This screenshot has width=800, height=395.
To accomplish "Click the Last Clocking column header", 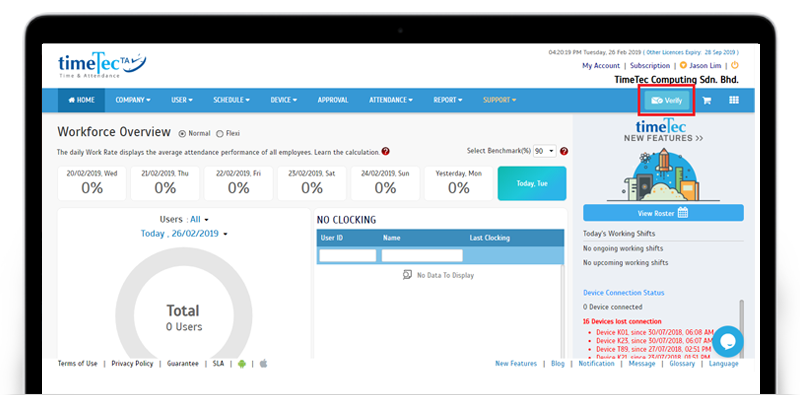I will point(490,238).
